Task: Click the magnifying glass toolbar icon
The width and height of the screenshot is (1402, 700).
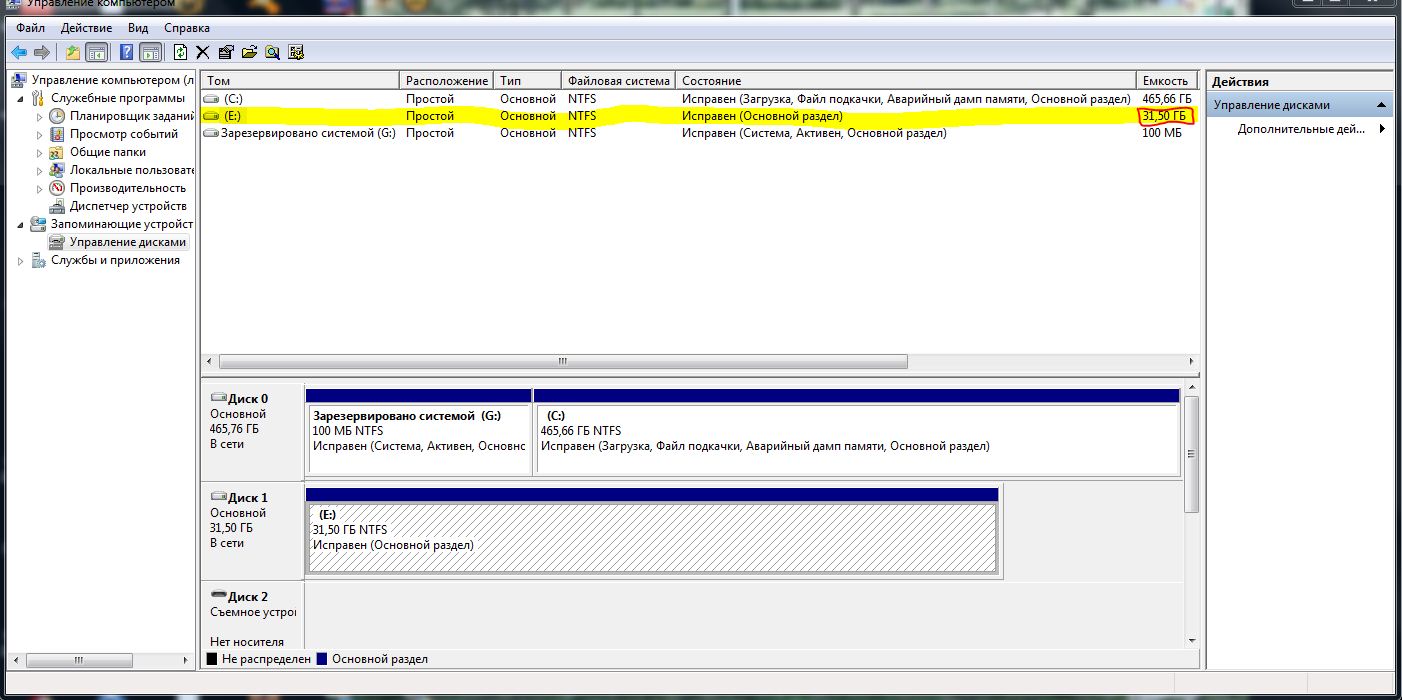Action: (x=272, y=52)
